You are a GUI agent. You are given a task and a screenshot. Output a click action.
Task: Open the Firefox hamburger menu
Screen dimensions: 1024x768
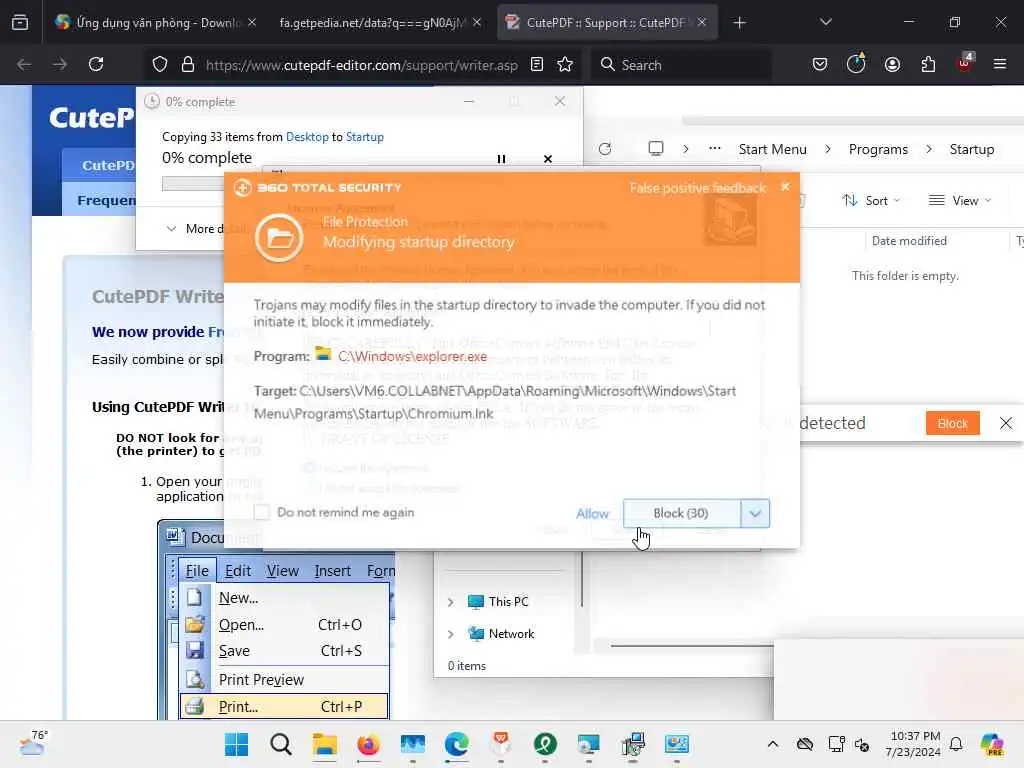[x=999, y=64]
